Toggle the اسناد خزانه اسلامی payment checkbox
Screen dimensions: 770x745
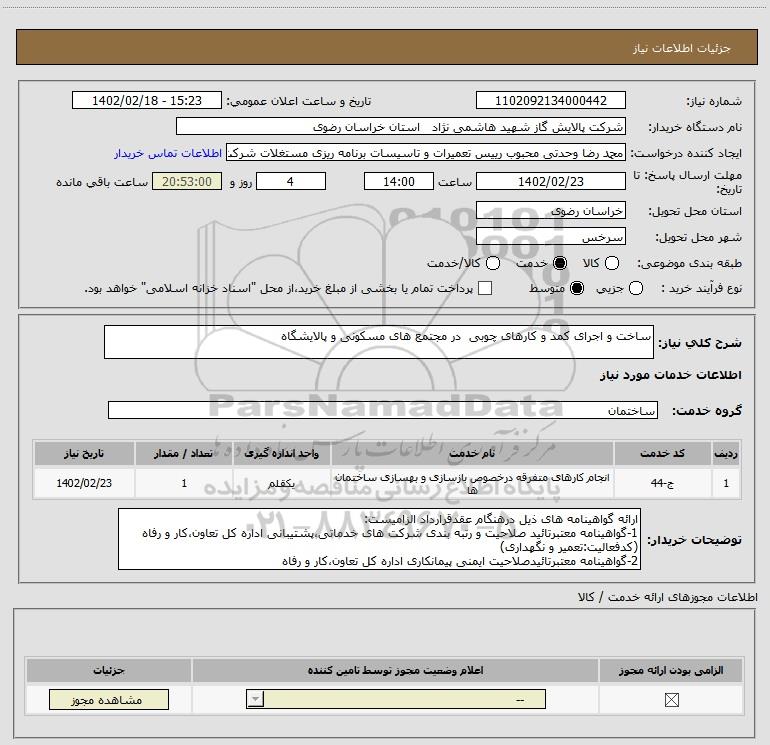point(485,288)
